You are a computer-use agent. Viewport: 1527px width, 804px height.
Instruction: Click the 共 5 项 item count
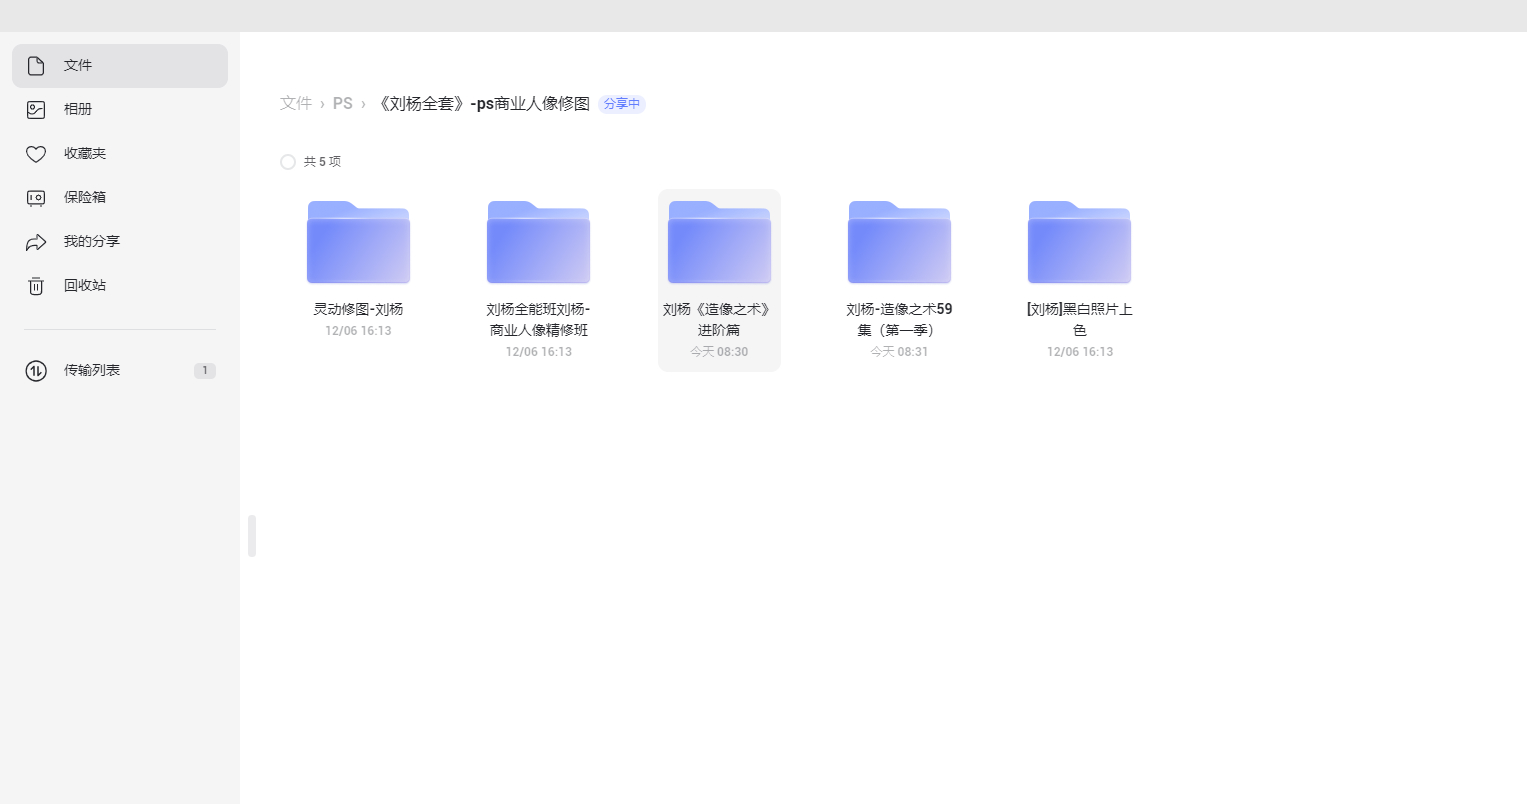click(x=322, y=162)
